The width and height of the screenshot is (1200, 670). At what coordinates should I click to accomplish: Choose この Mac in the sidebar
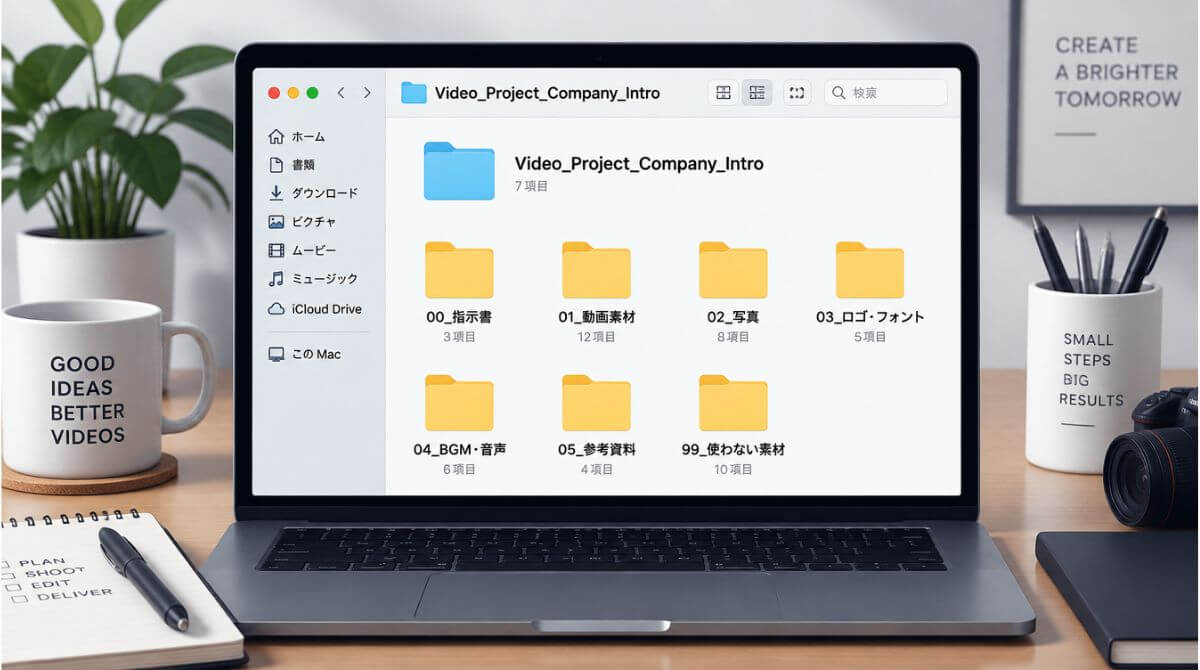305,354
